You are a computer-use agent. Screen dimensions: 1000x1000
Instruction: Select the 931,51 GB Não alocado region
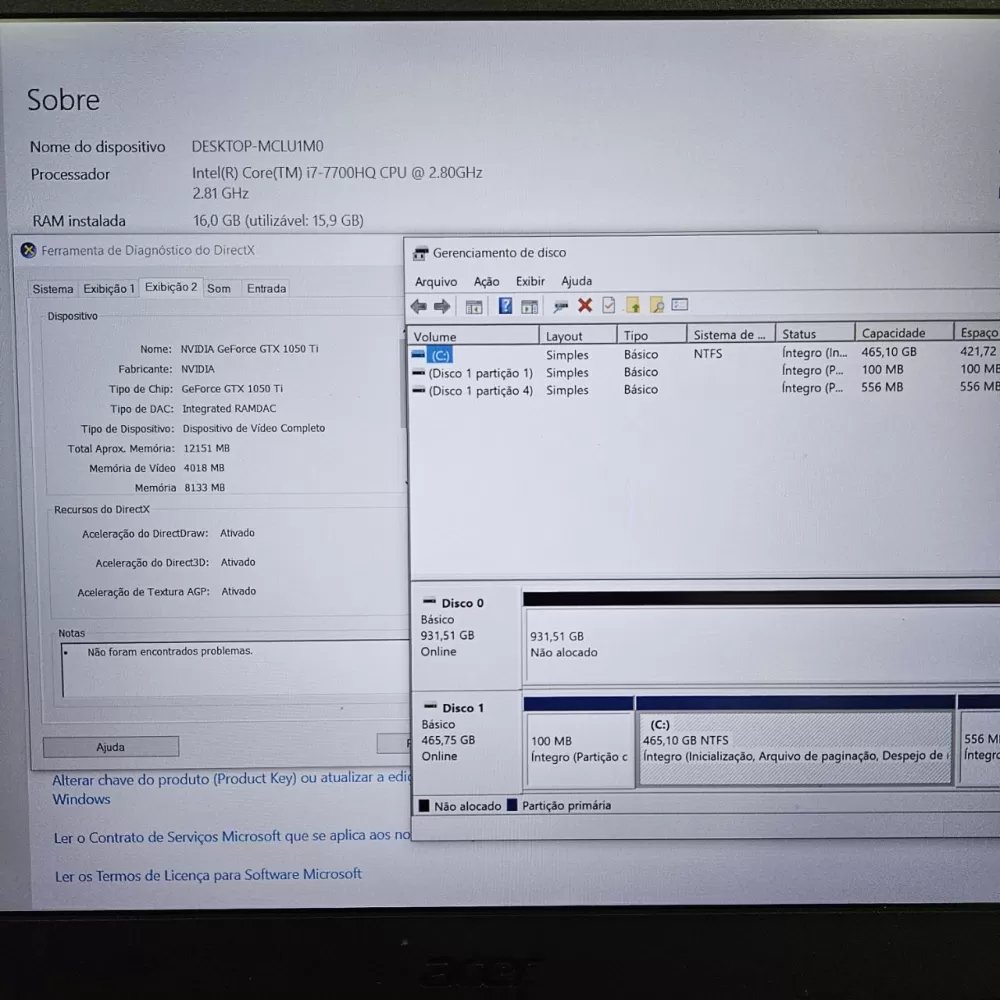pos(761,644)
